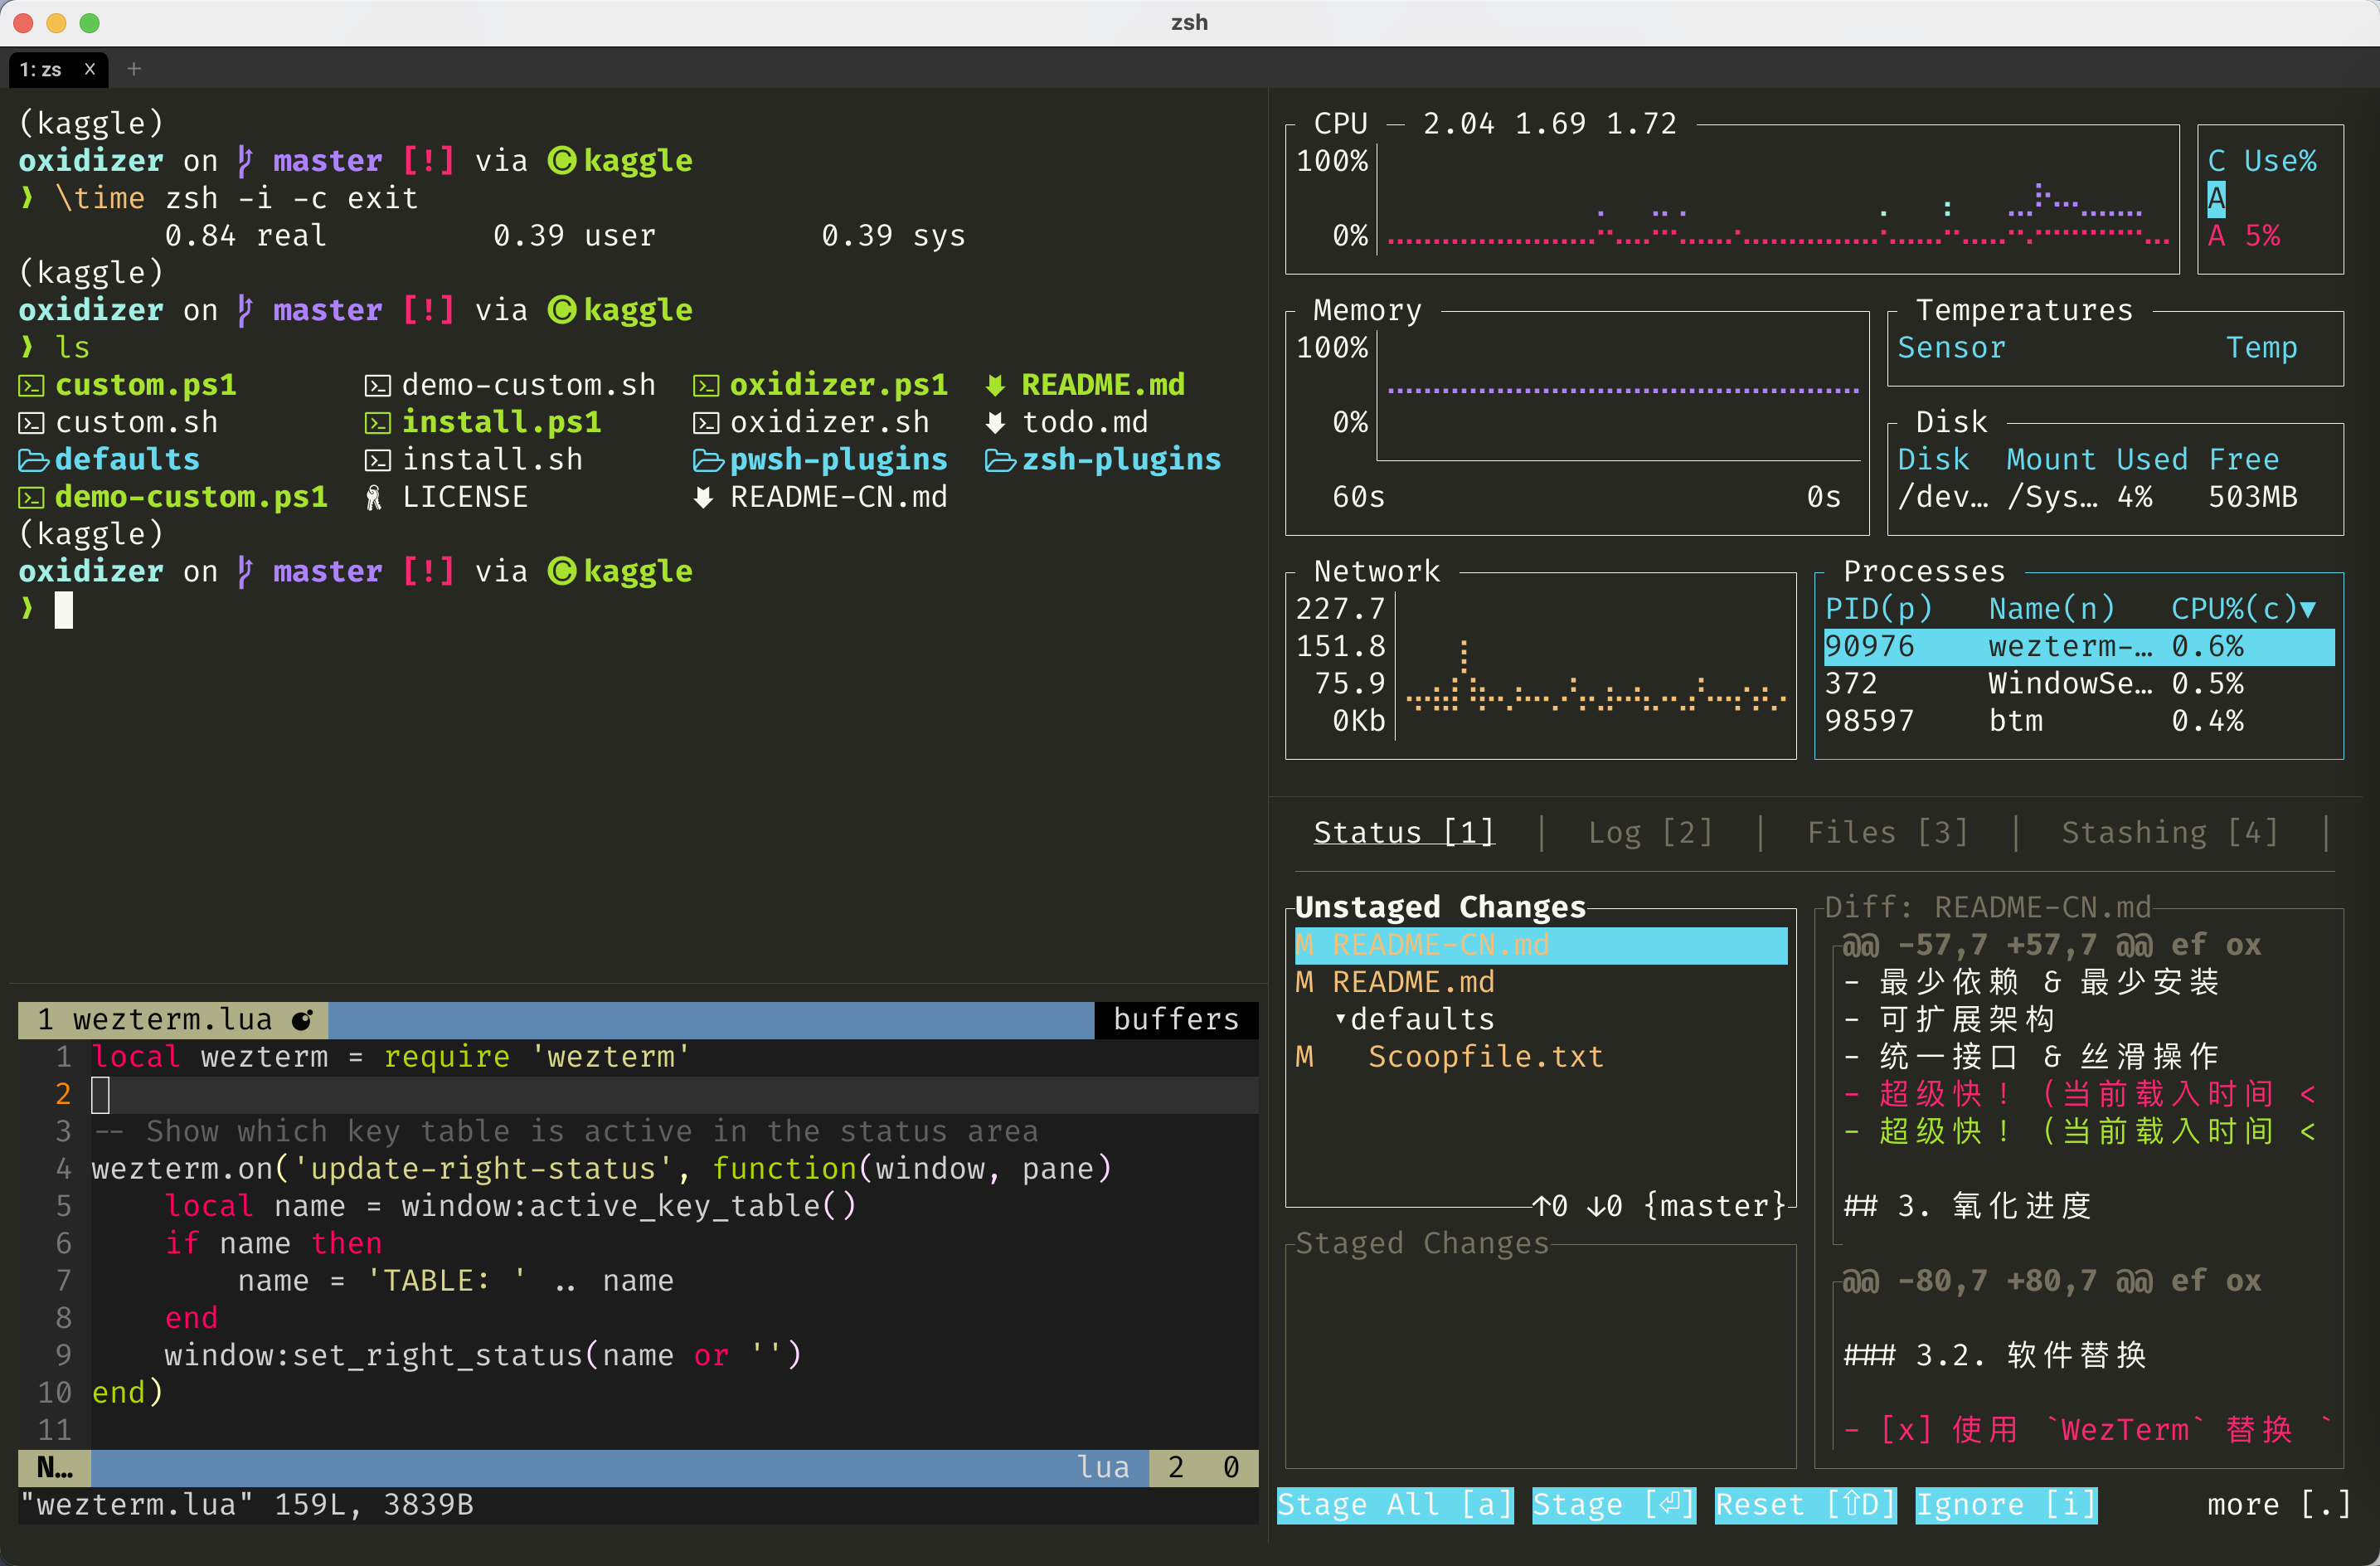Click the new tab plus icon
2380x1566 pixels.
pos(134,69)
